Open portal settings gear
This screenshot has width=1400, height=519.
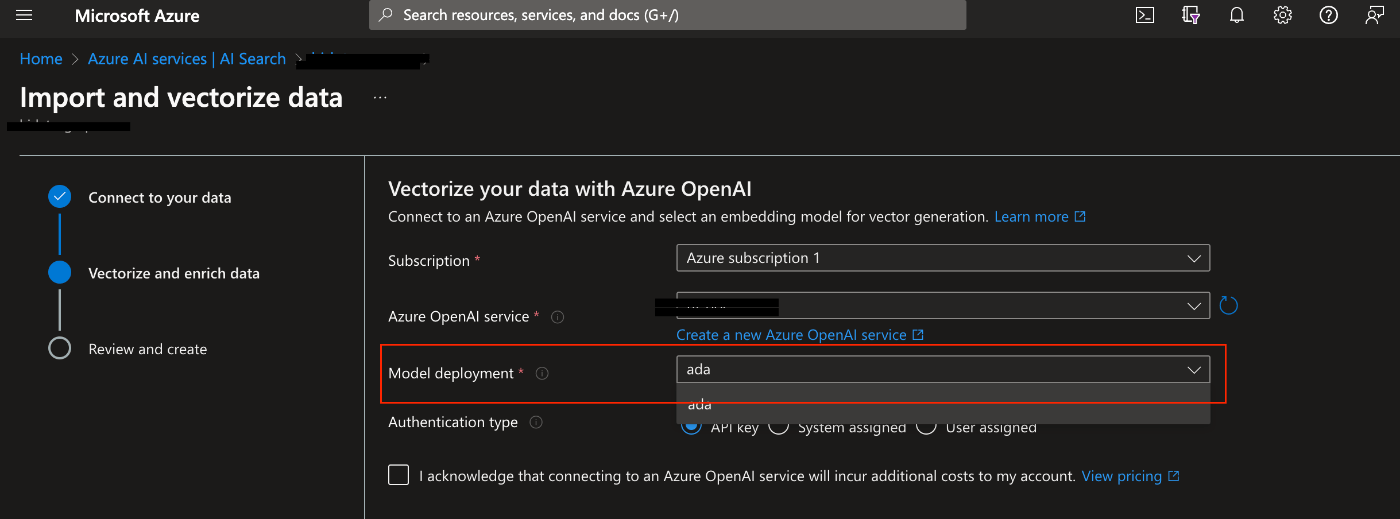click(1283, 15)
